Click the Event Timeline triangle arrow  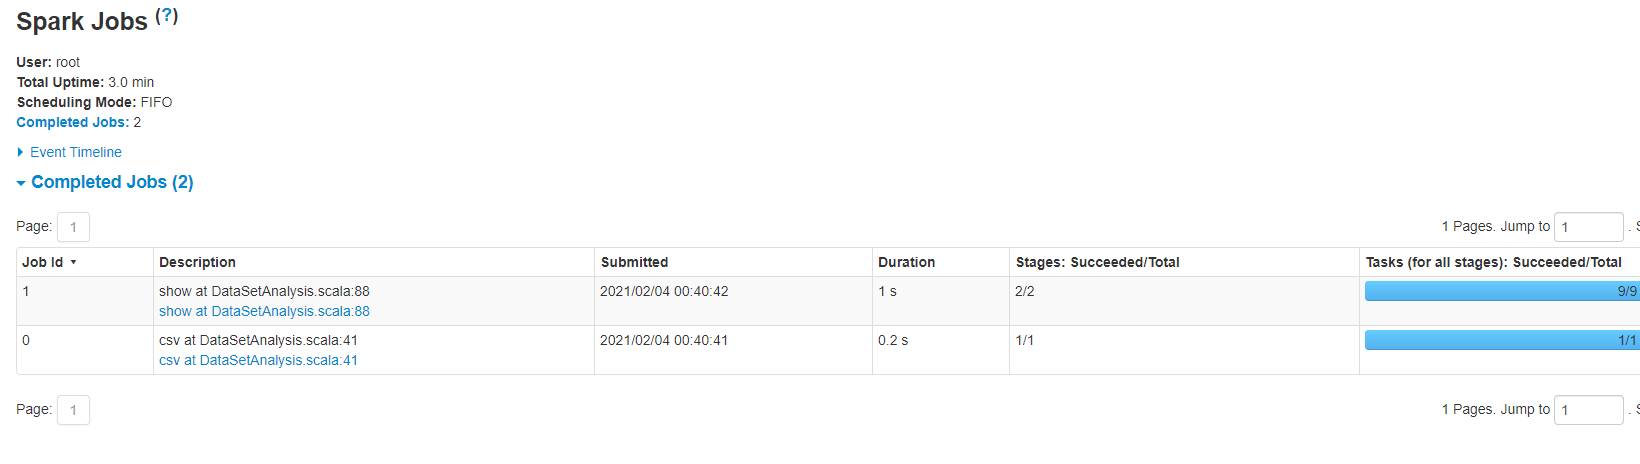point(20,152)
